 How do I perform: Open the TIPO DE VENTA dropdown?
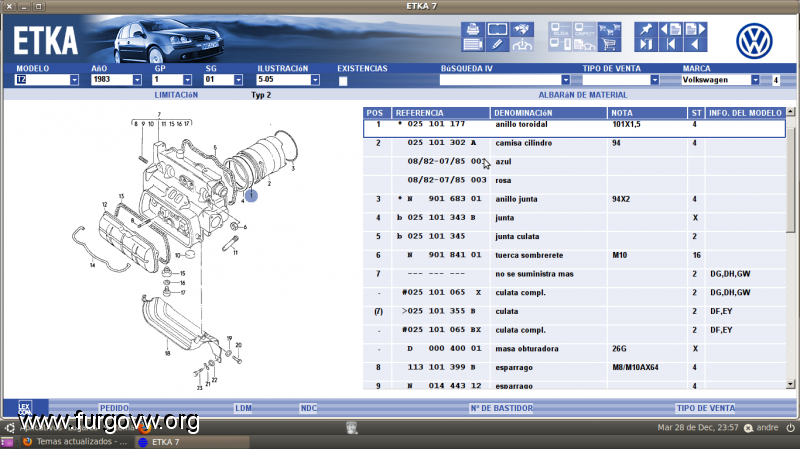655,80
